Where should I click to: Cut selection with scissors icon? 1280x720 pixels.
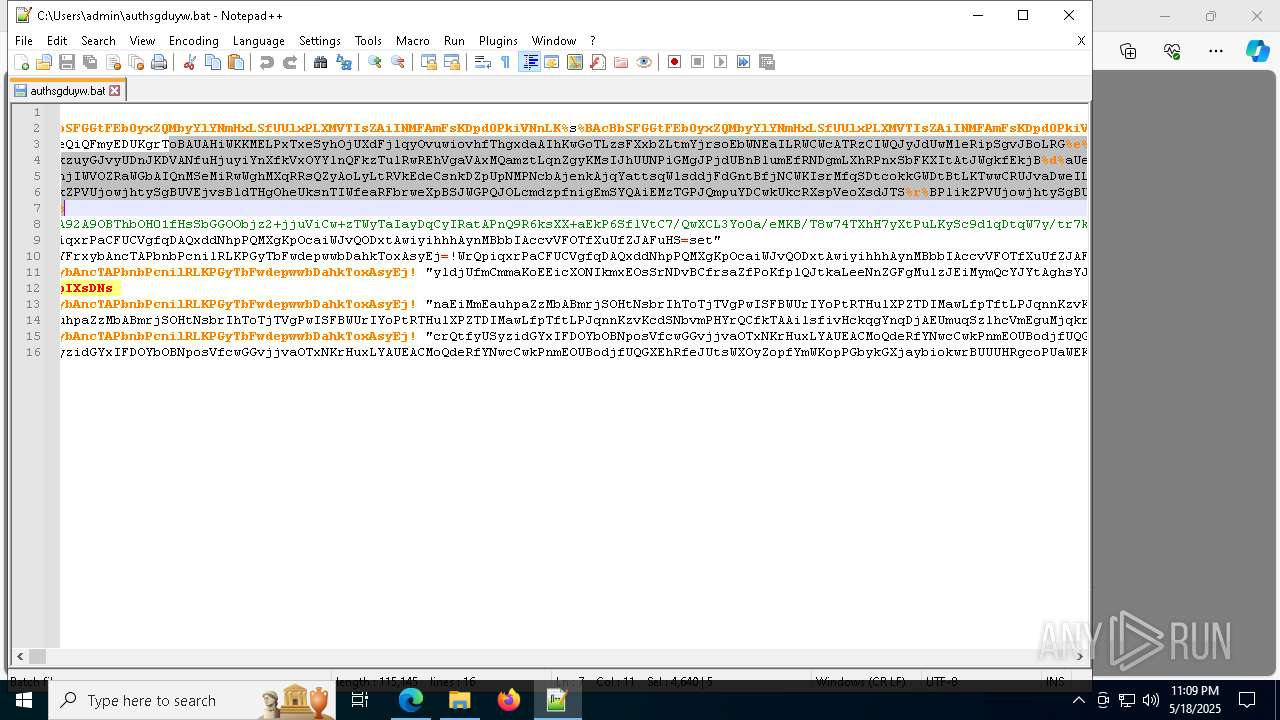pos(189,62)
